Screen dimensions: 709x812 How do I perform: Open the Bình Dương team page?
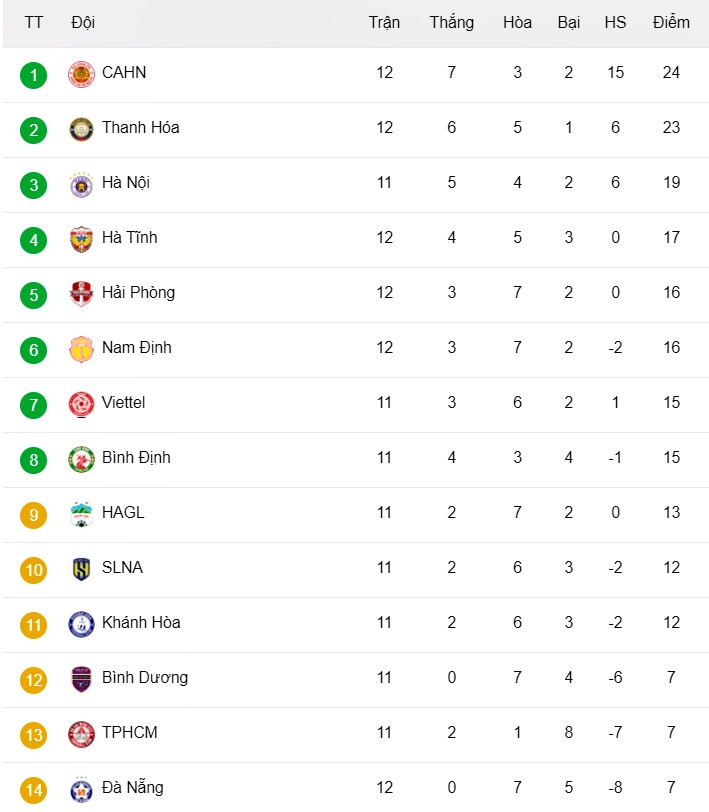pos(144,677)
